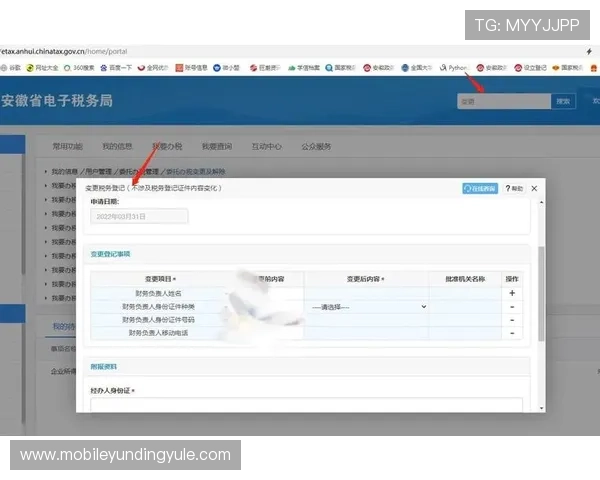600x480 pixels.
Task: Click the 财务负责人移动电话 row label
Action: [158, 333]
